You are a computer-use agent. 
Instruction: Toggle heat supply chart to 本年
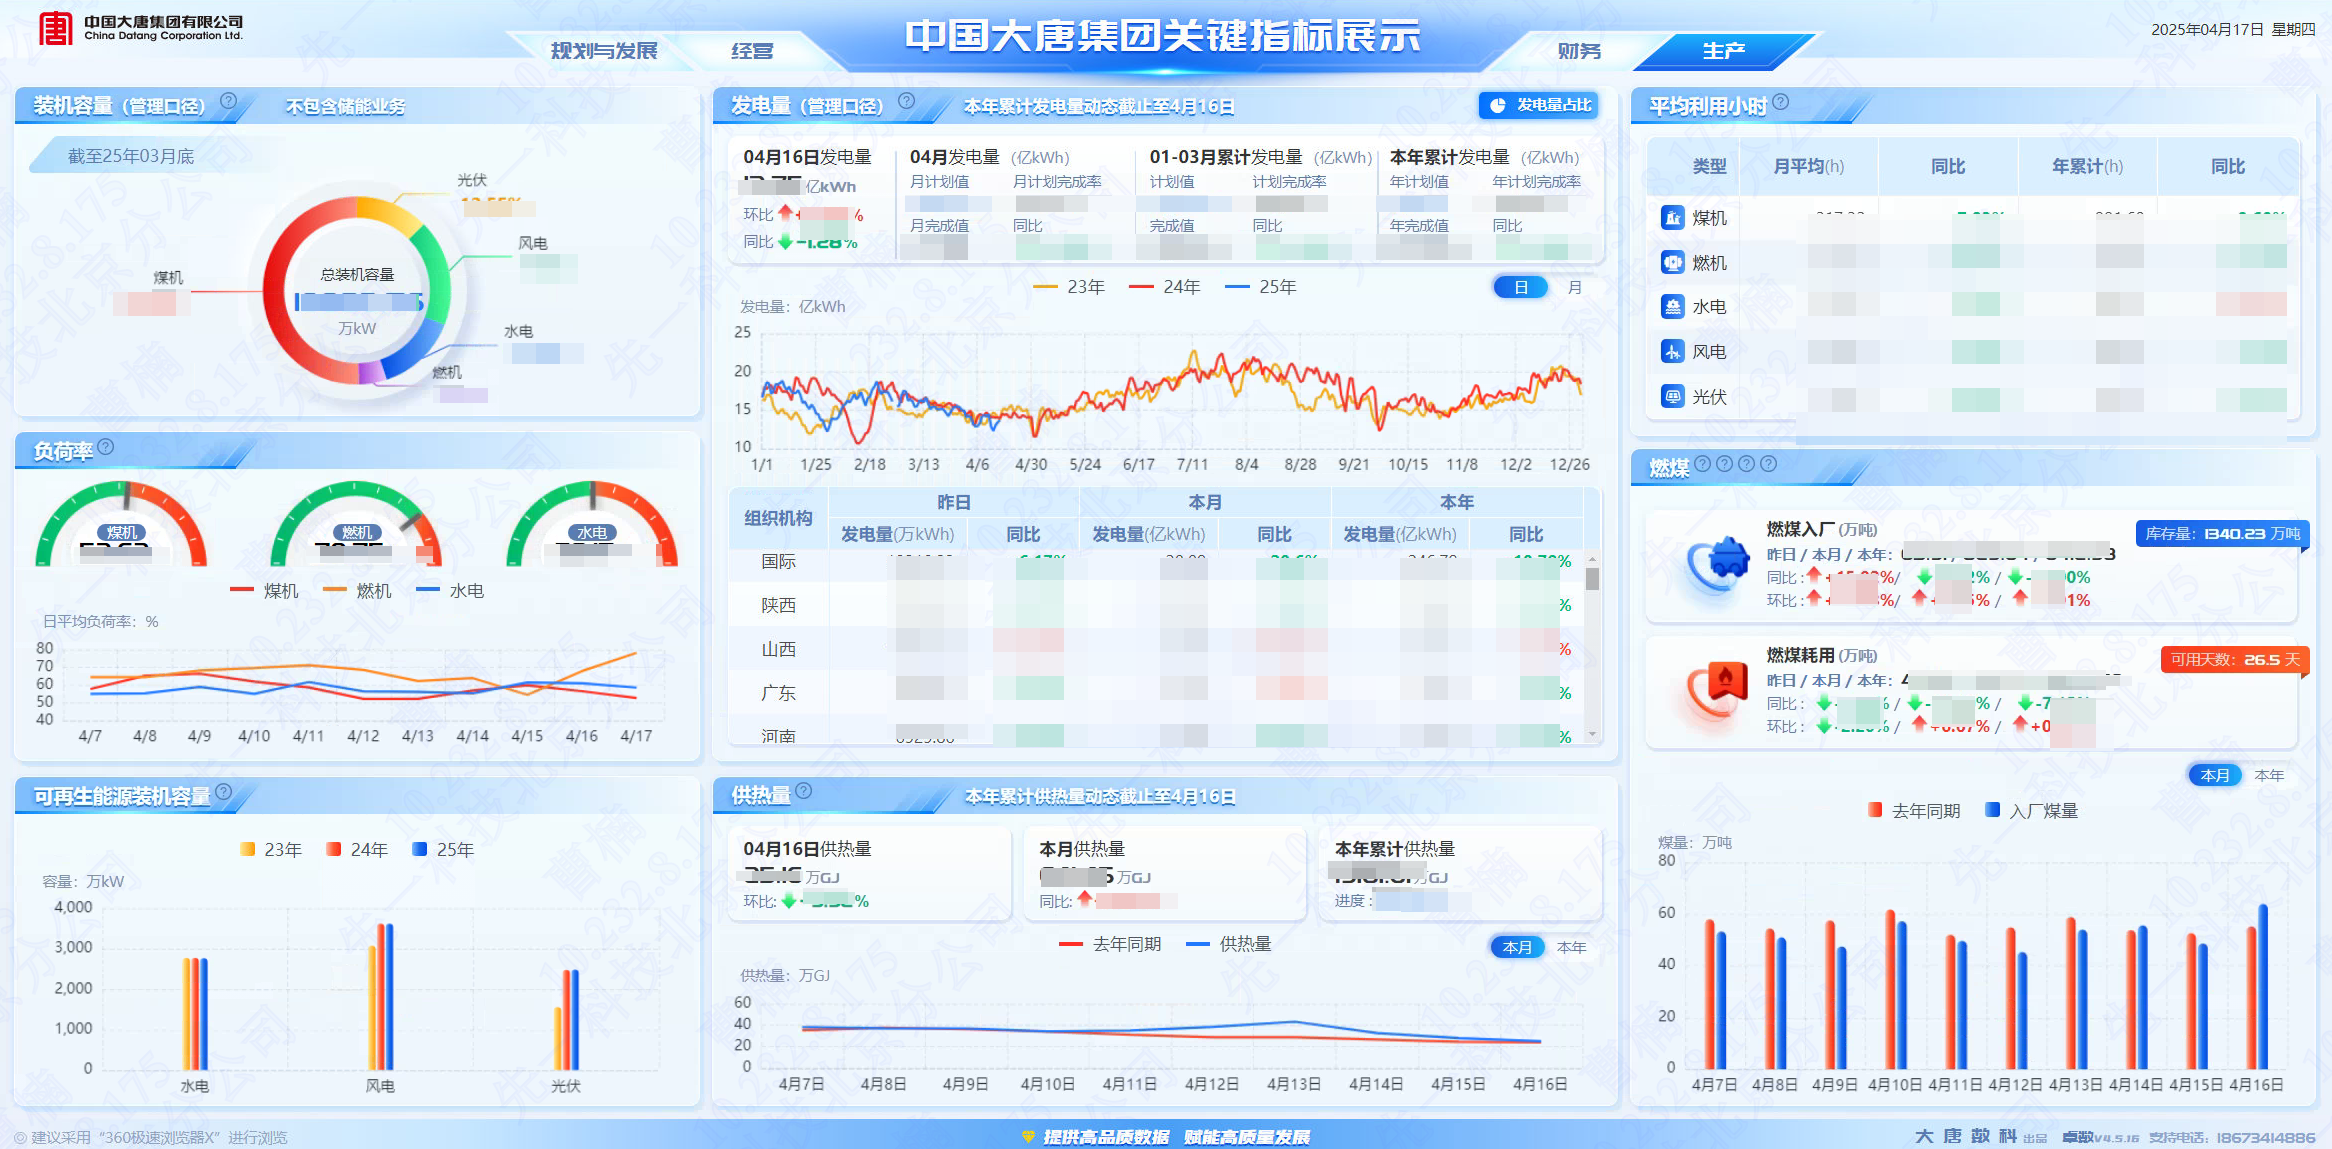pyautogui.click(x=1571, y=947)
